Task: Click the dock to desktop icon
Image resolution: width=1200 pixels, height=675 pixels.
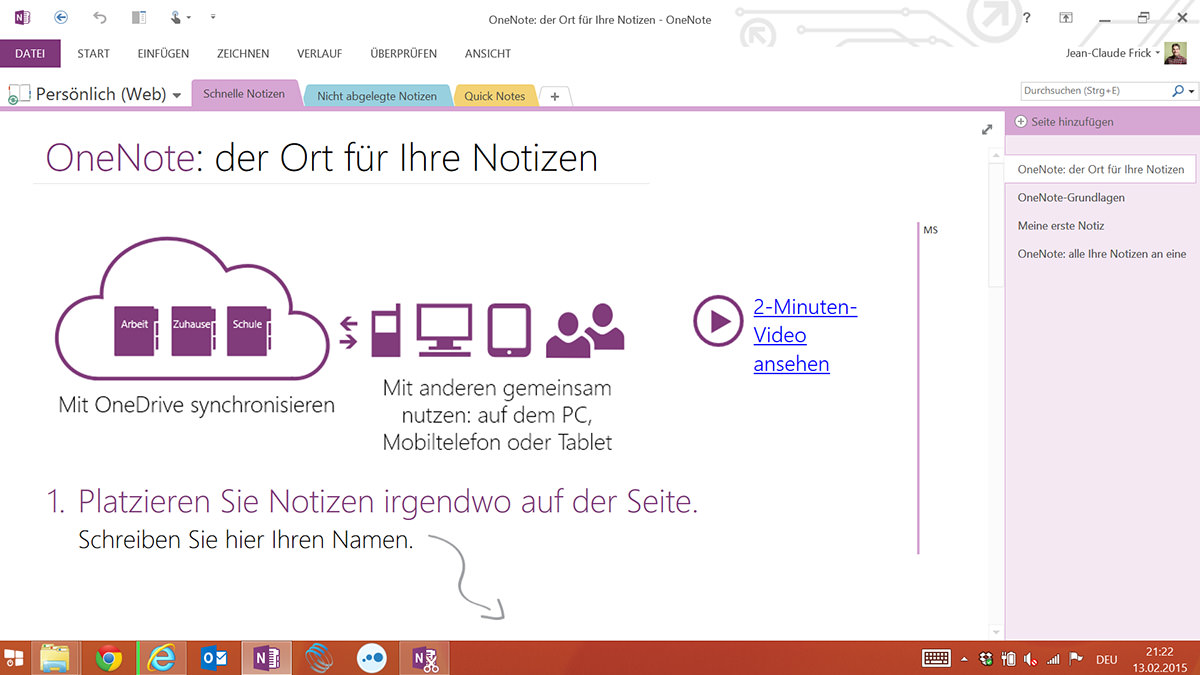Action: 139,17
